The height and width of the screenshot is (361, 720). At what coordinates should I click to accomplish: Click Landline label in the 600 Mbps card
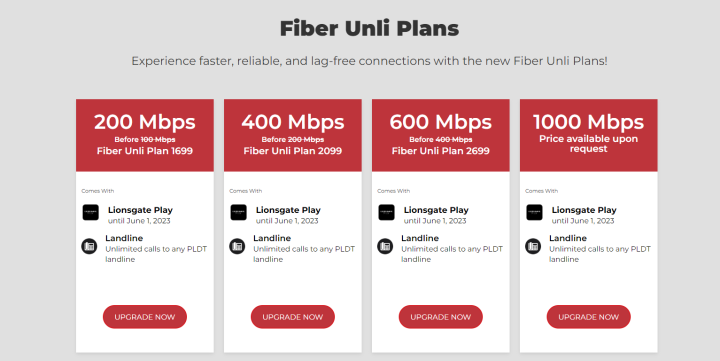420,238
